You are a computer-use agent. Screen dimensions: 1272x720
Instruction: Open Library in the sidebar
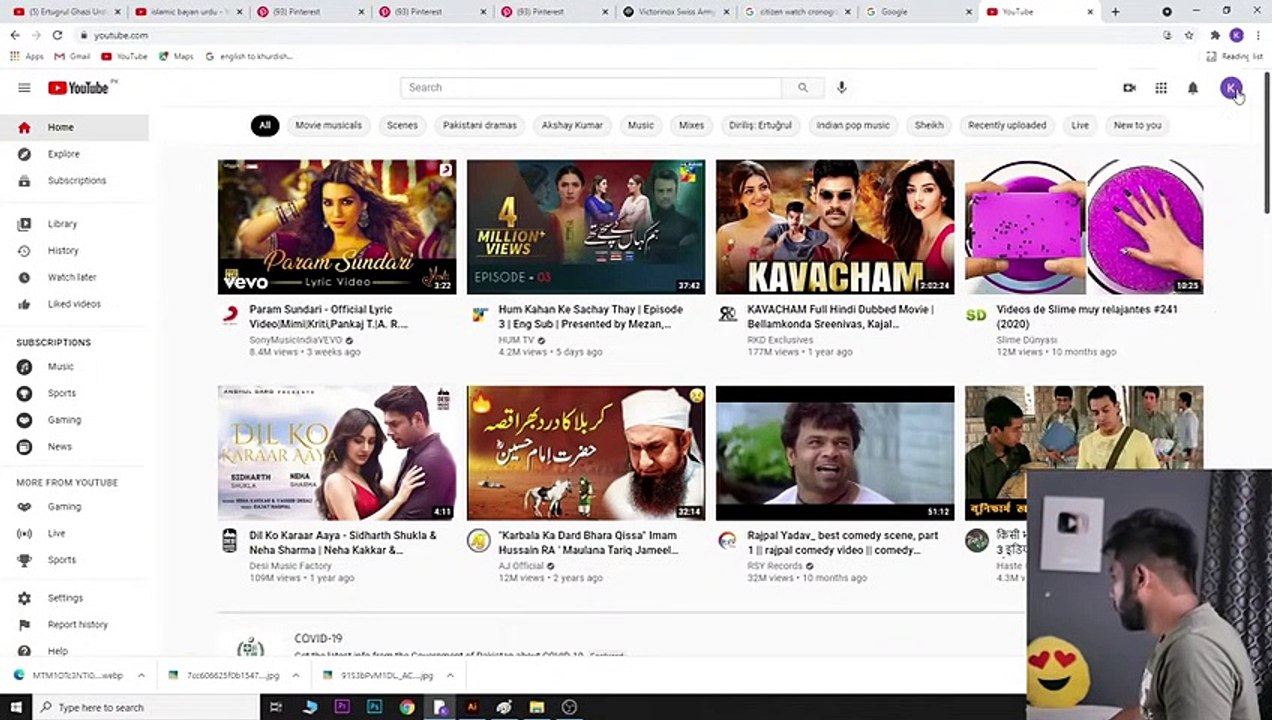point(74,224)
